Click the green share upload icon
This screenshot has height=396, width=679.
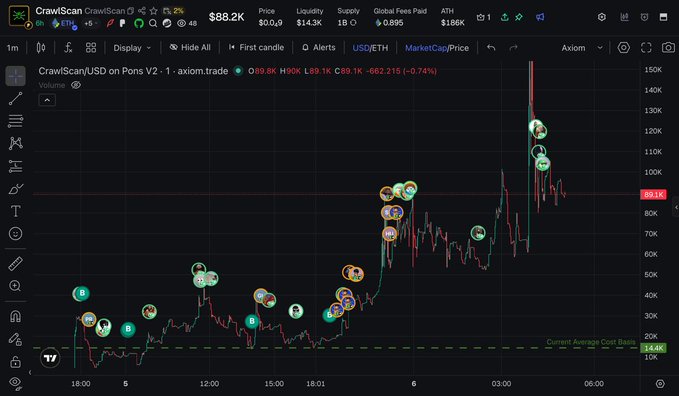pyautogui.click(x=504, y=17)
